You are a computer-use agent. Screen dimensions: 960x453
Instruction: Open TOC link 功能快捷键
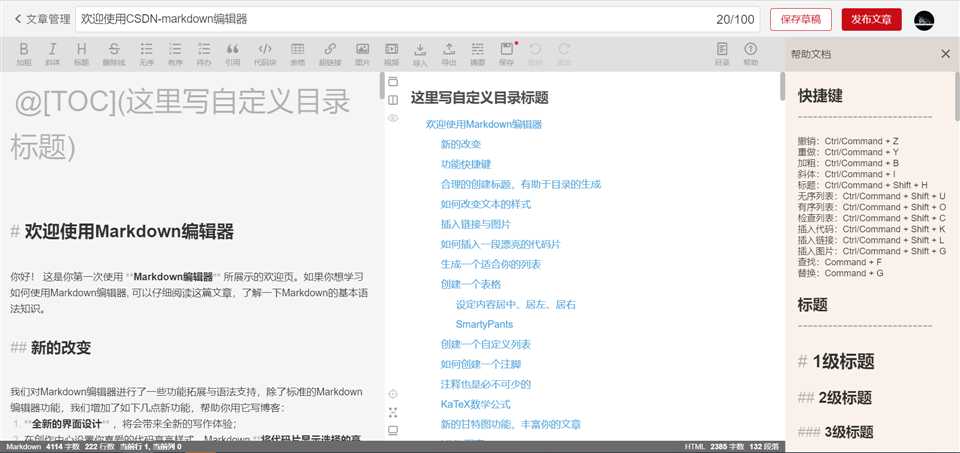point(465,165)
